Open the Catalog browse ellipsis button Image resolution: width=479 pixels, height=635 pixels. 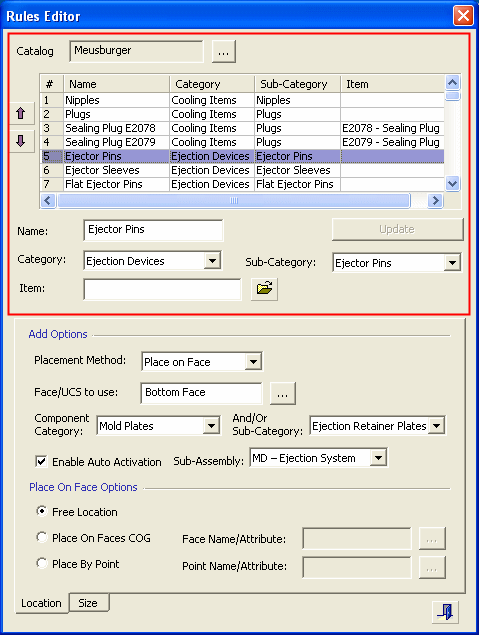224,51
